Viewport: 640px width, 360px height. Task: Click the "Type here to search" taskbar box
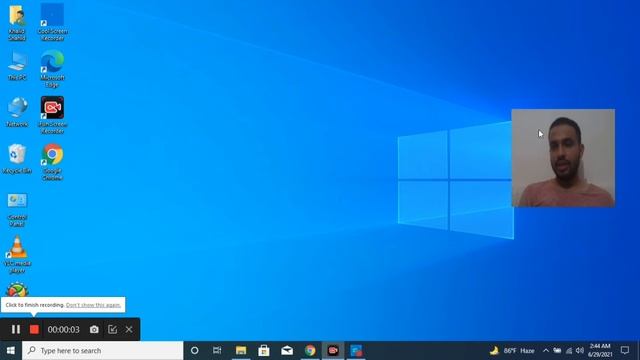coord(102,351)
